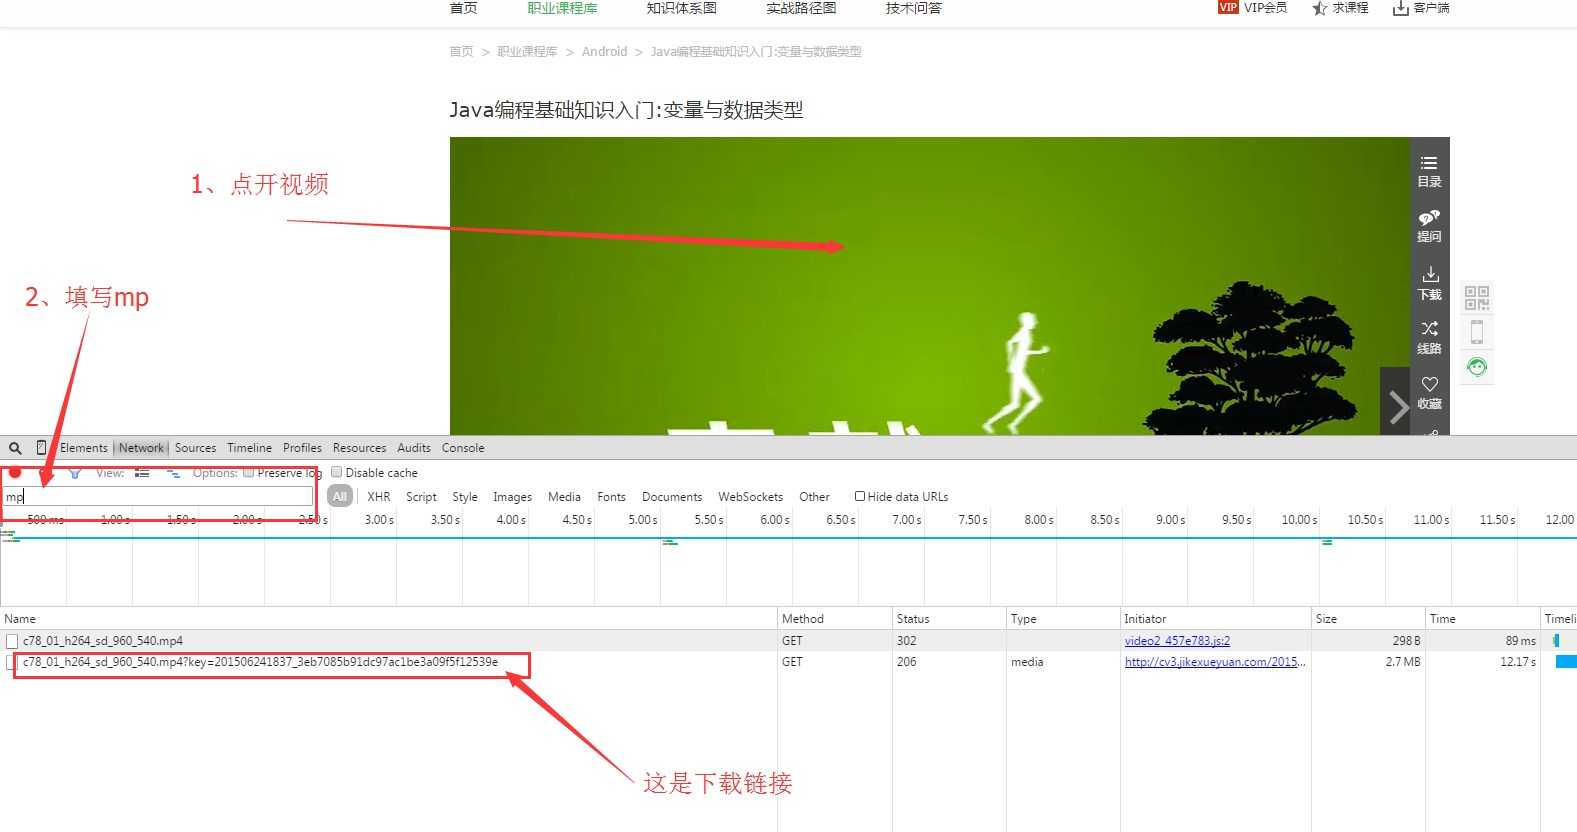Open the Network tab in DevTools
This screenshot has width=1577, height=832.
141,448
